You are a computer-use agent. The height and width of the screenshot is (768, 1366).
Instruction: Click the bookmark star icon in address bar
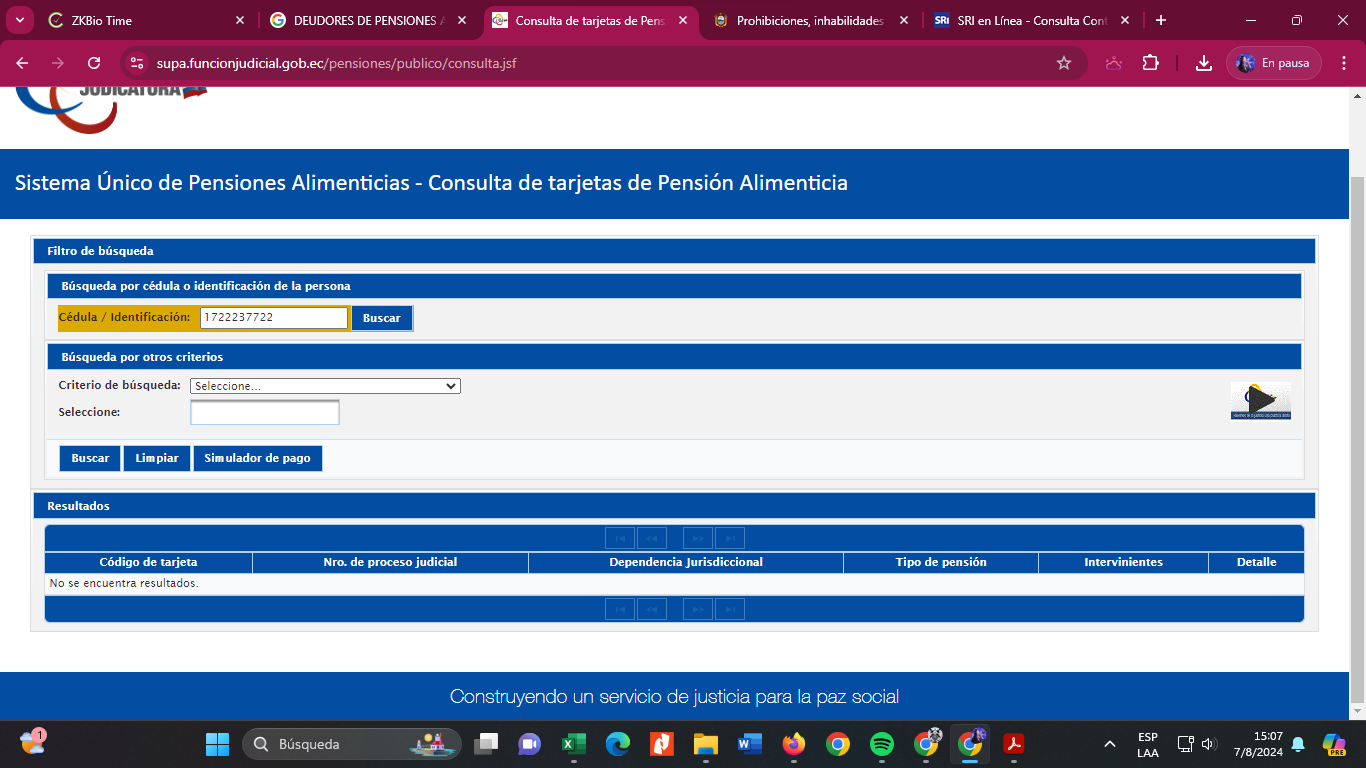tap(1064, 63)
